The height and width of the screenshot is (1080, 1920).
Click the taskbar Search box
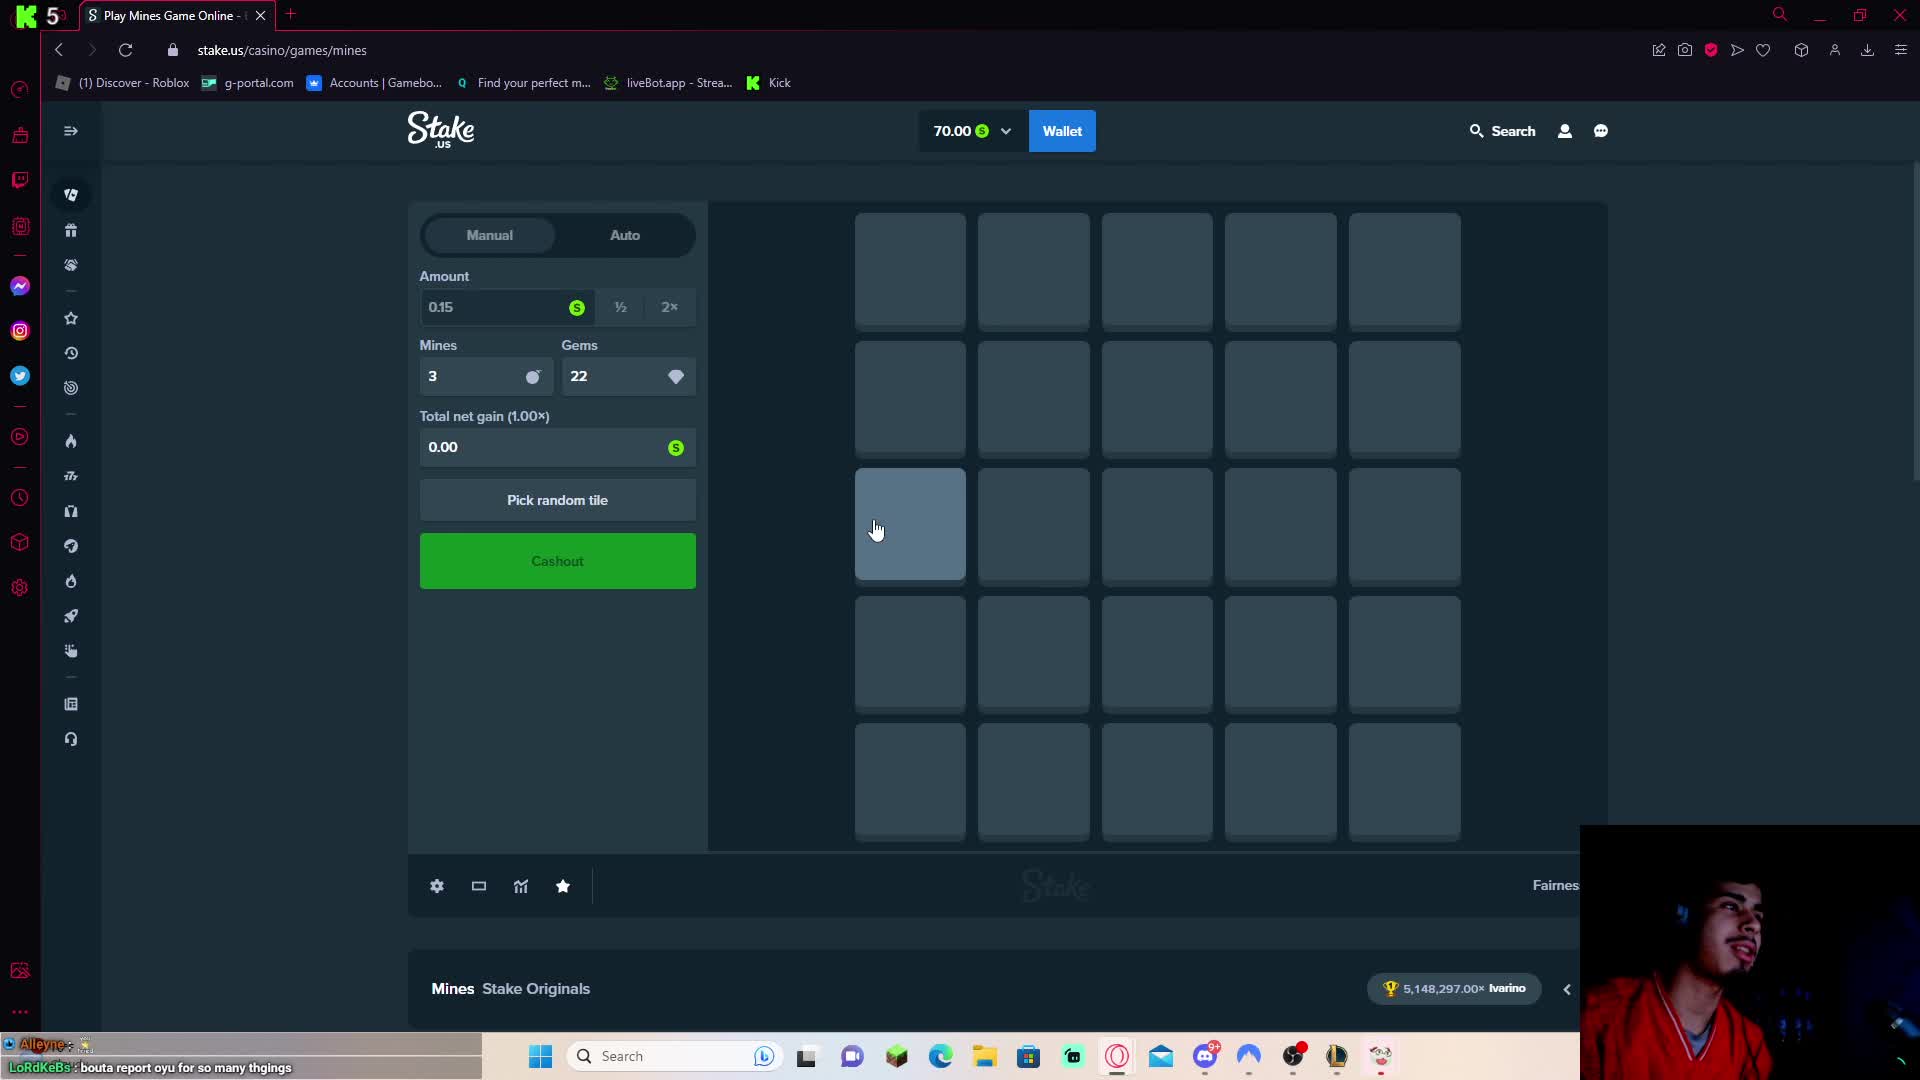pyautogui.click(x=675, y=1056)
